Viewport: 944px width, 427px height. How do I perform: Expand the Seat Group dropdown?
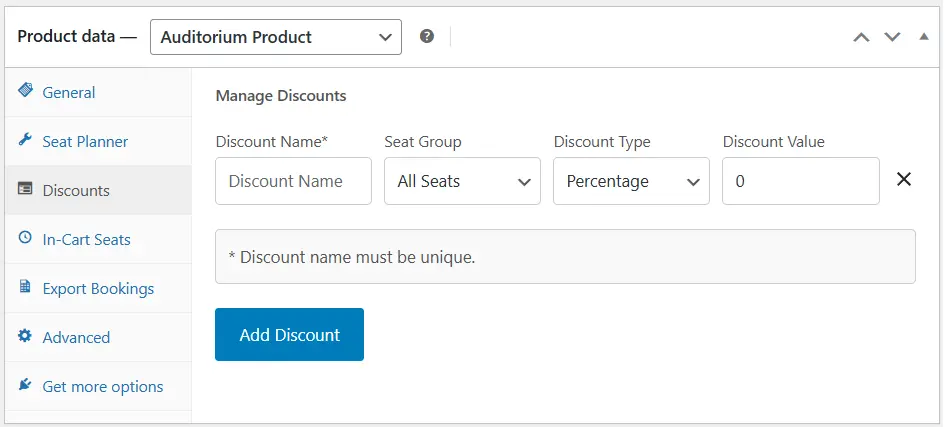[x=462, y=181]
